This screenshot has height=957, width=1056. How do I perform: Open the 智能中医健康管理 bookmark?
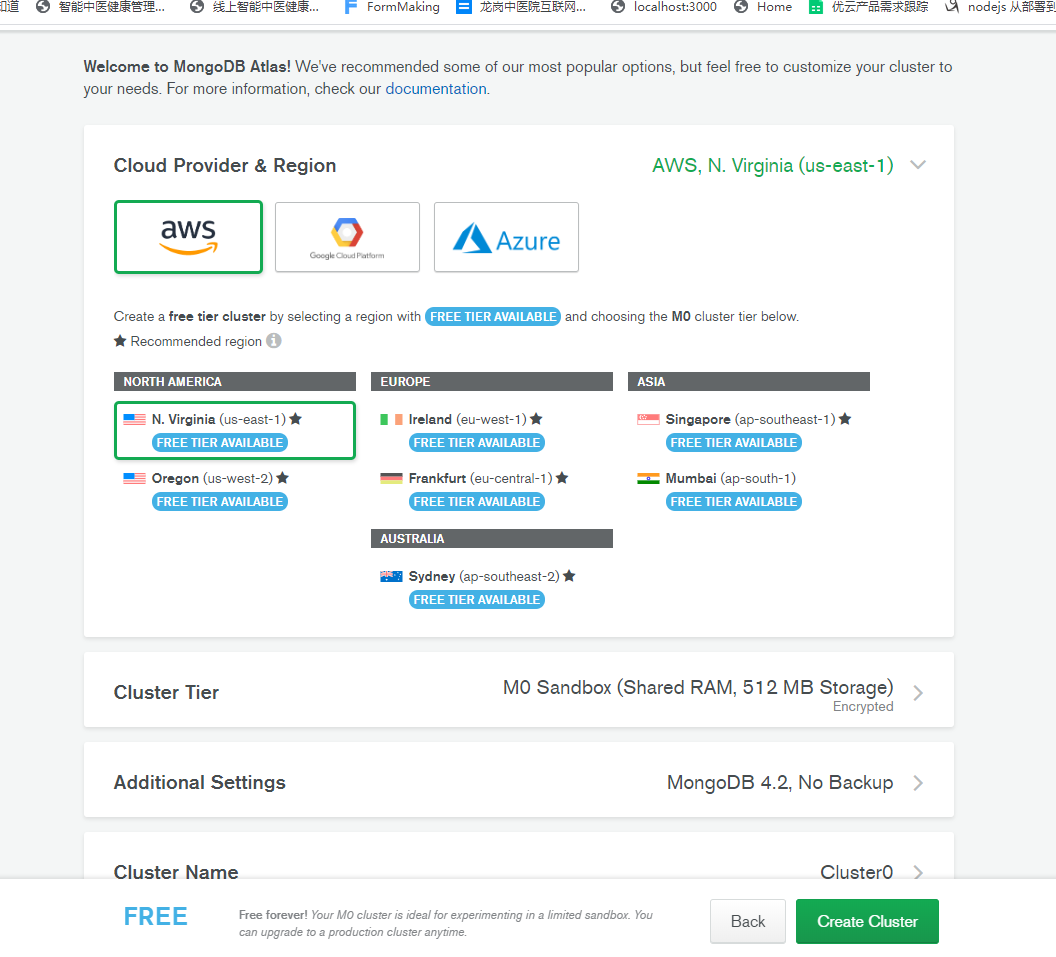tap(100, 7)
